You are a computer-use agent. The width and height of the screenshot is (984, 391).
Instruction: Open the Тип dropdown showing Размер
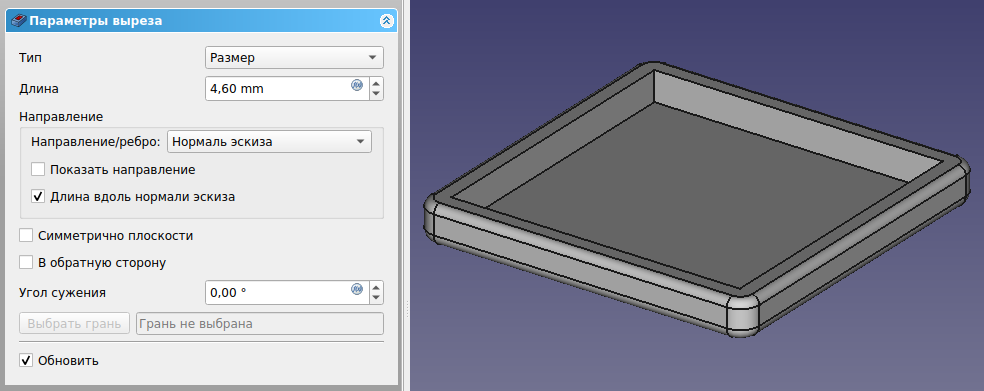coord(294,58)
